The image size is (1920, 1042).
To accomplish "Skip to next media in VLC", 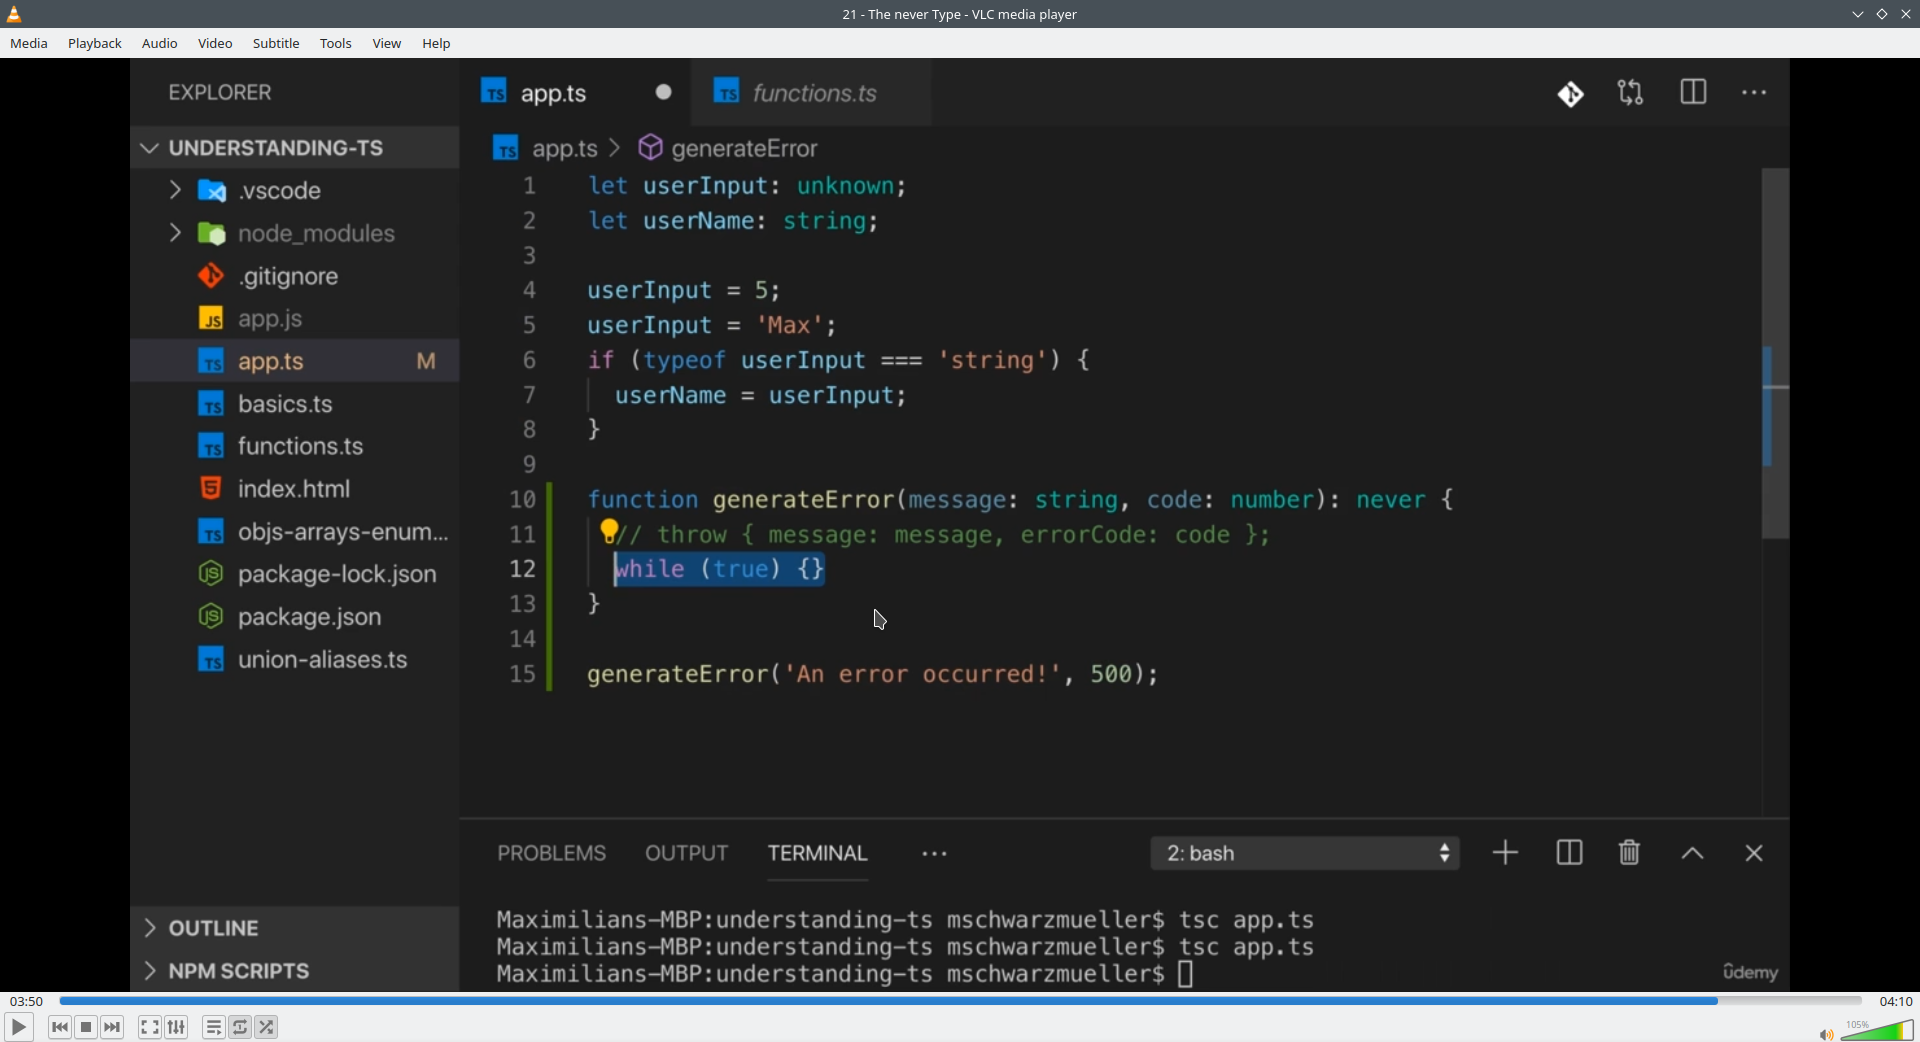I will (x=113, y=1027).
